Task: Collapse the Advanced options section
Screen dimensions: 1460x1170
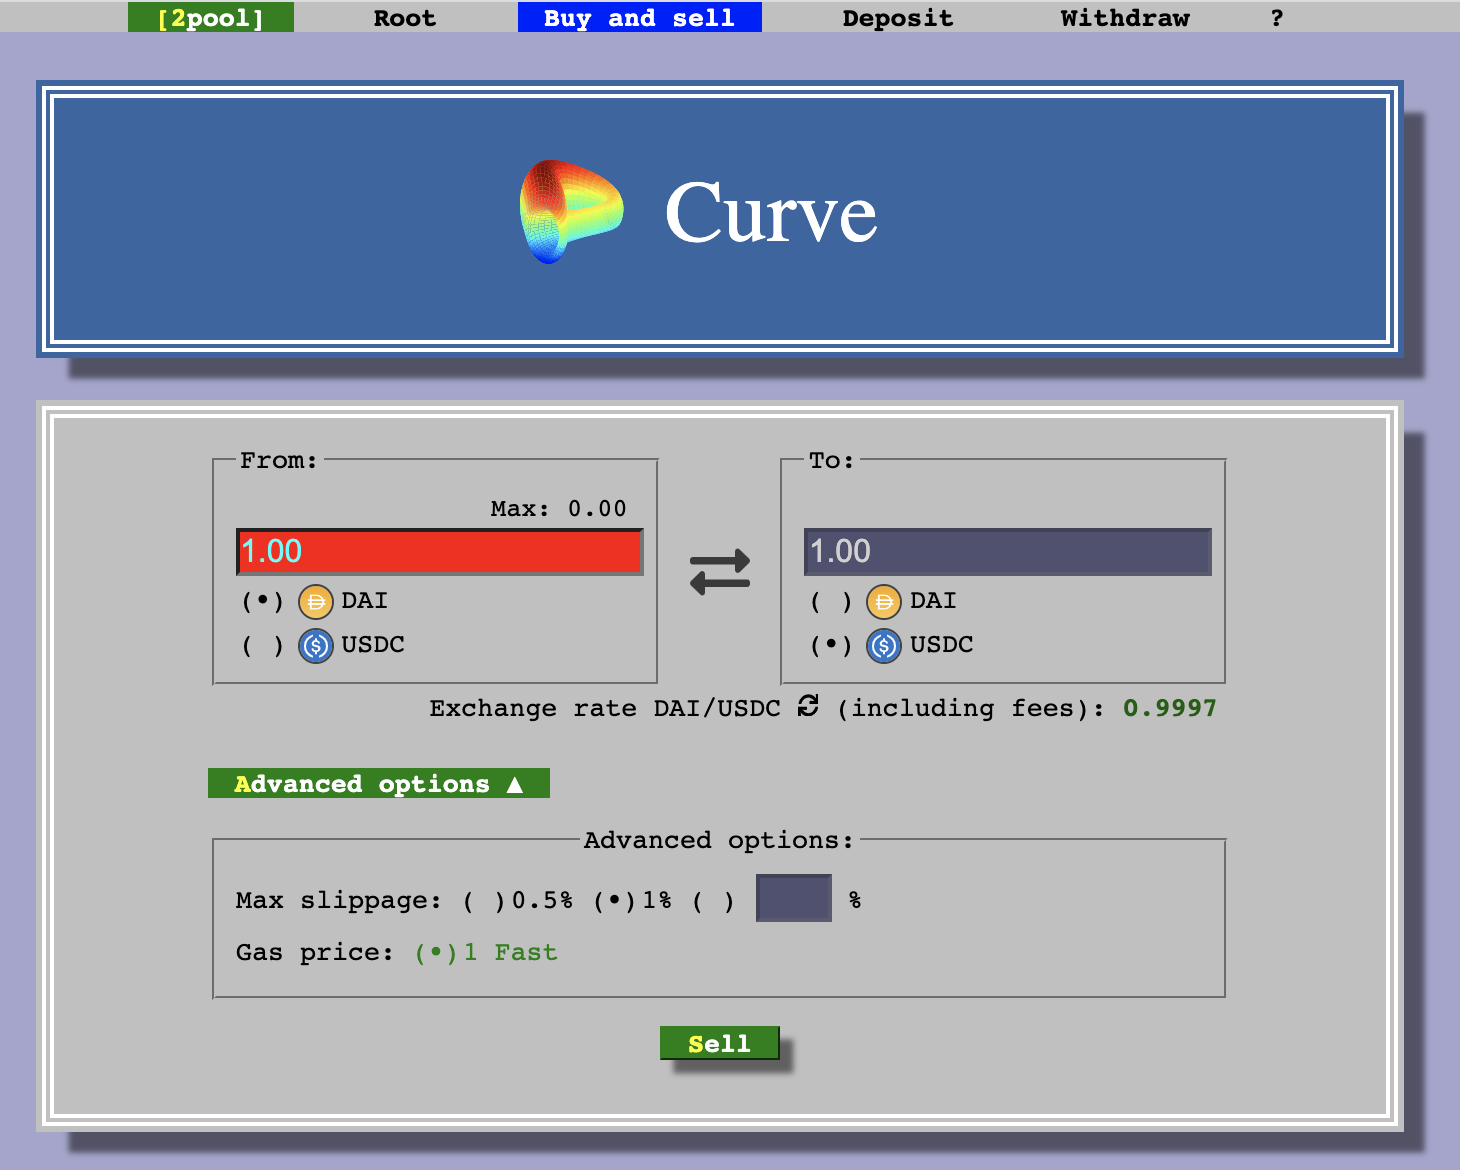Action: pos(378,783)
